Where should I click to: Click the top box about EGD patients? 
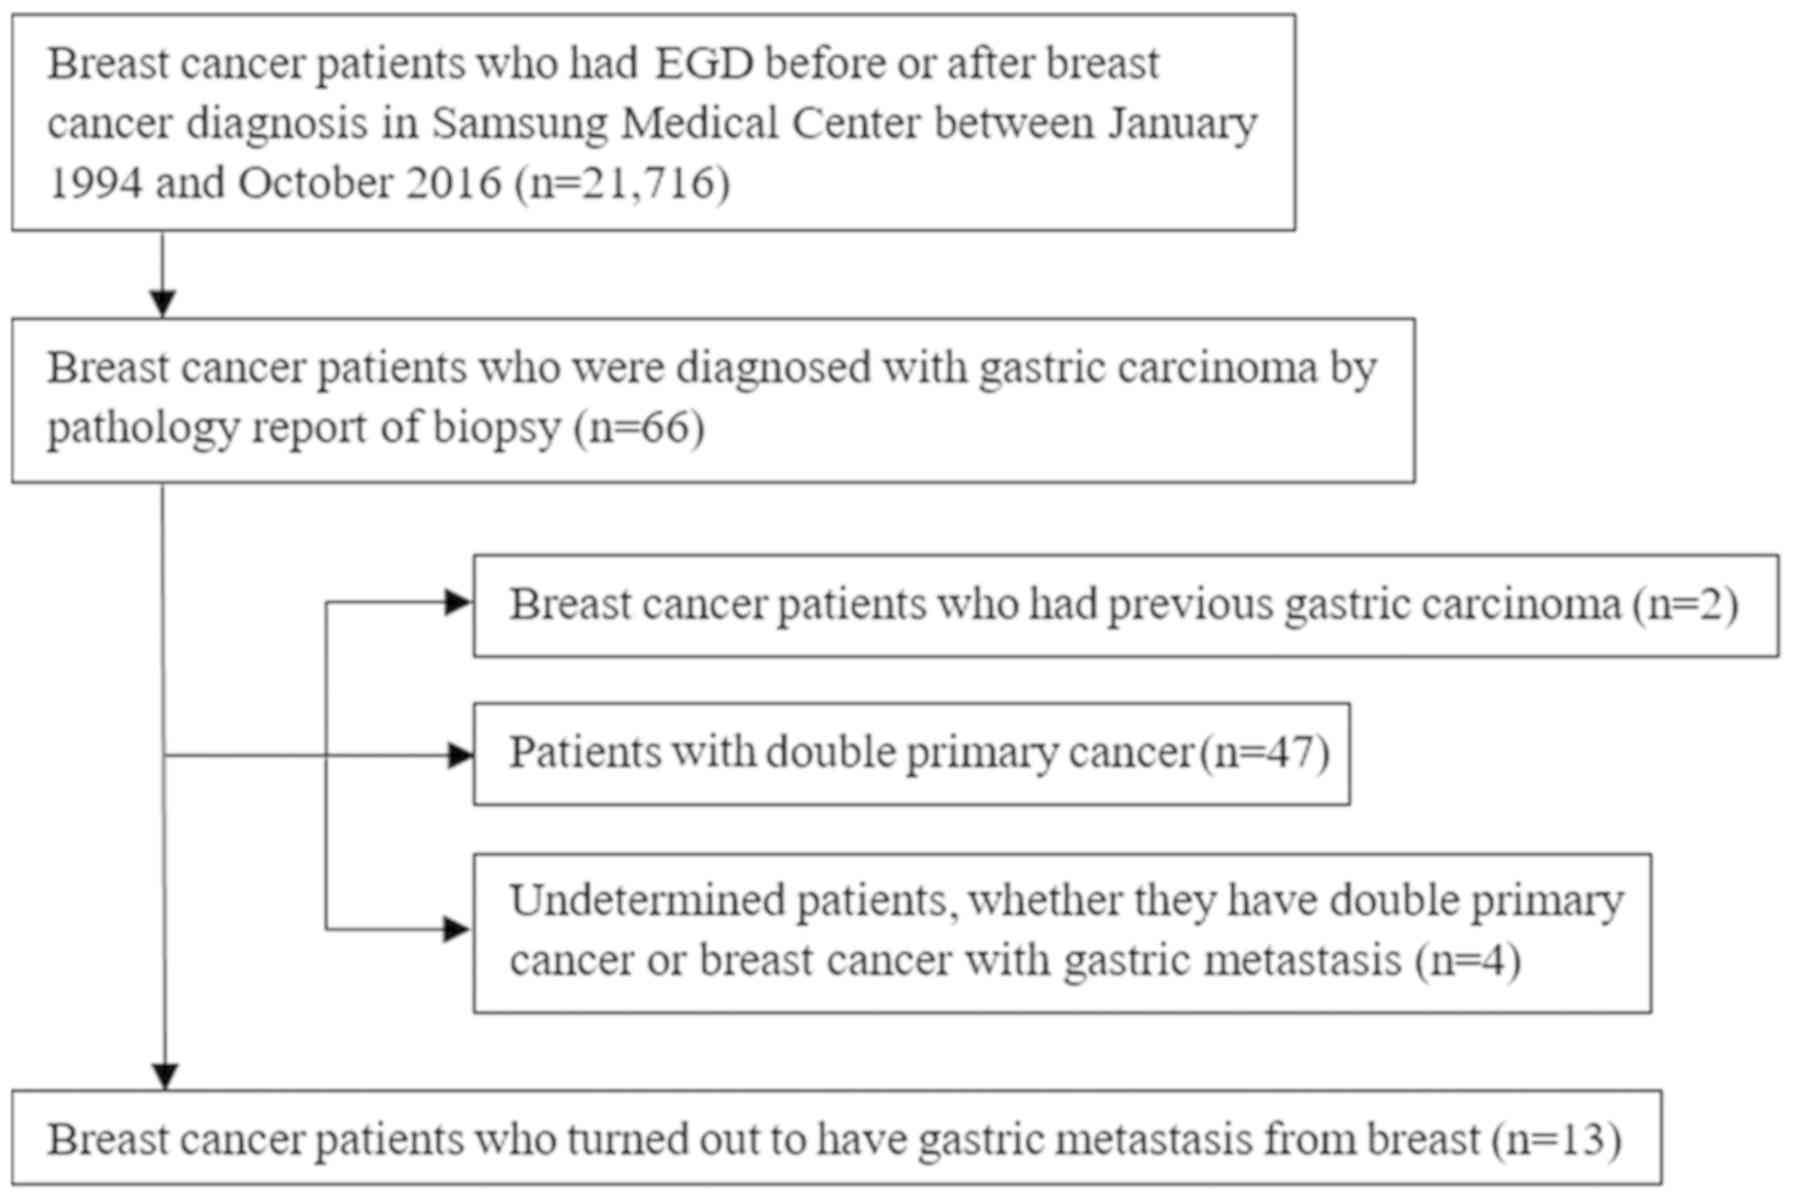click(x=653, y=122)
